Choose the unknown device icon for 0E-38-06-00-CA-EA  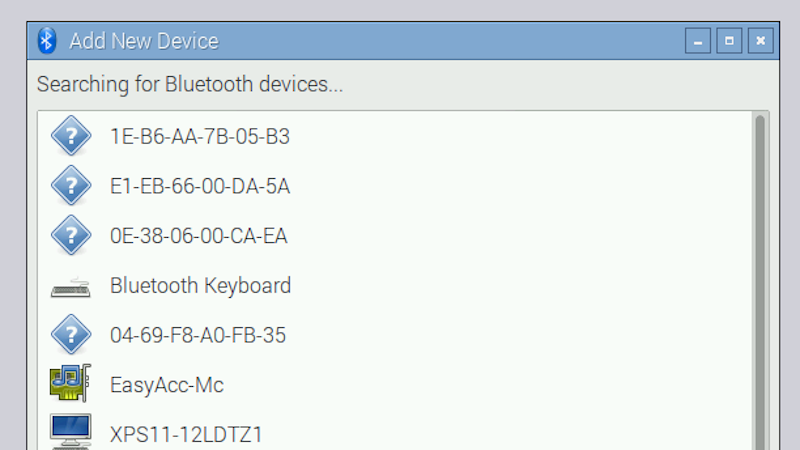click(x=71, y=235)
